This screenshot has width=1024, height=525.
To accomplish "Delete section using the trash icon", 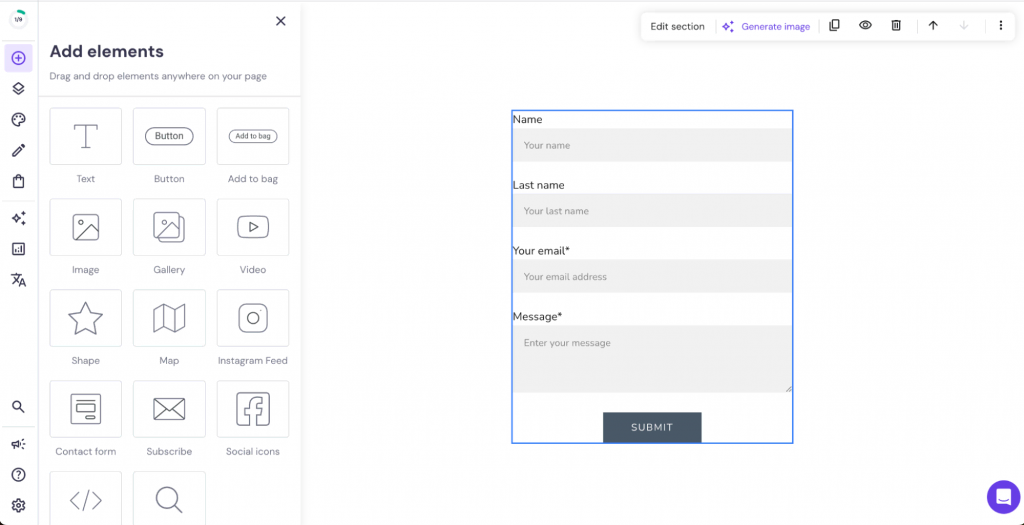I will (896, 26).
